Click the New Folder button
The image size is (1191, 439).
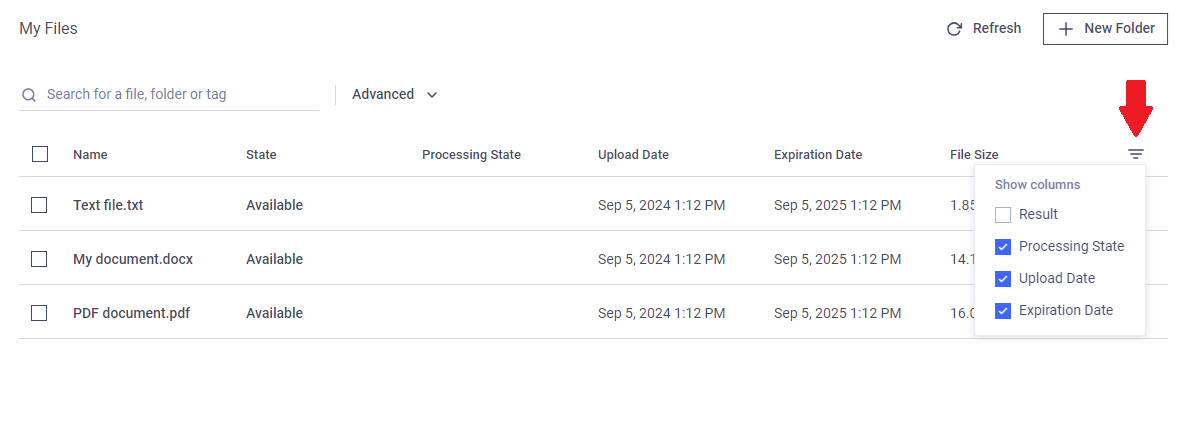tap(1105, 29)
